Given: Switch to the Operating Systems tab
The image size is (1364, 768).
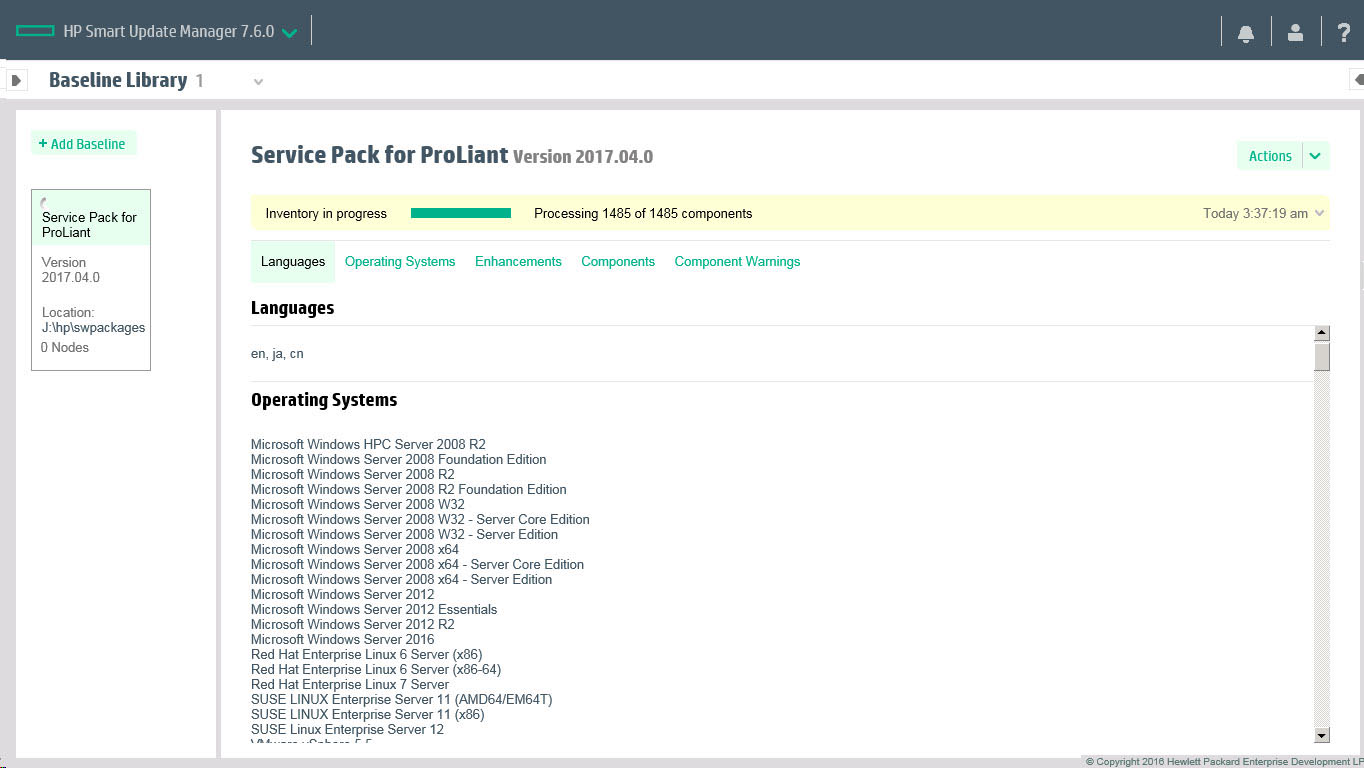Looking at the screenshot, I should click(x=400, y=262).
